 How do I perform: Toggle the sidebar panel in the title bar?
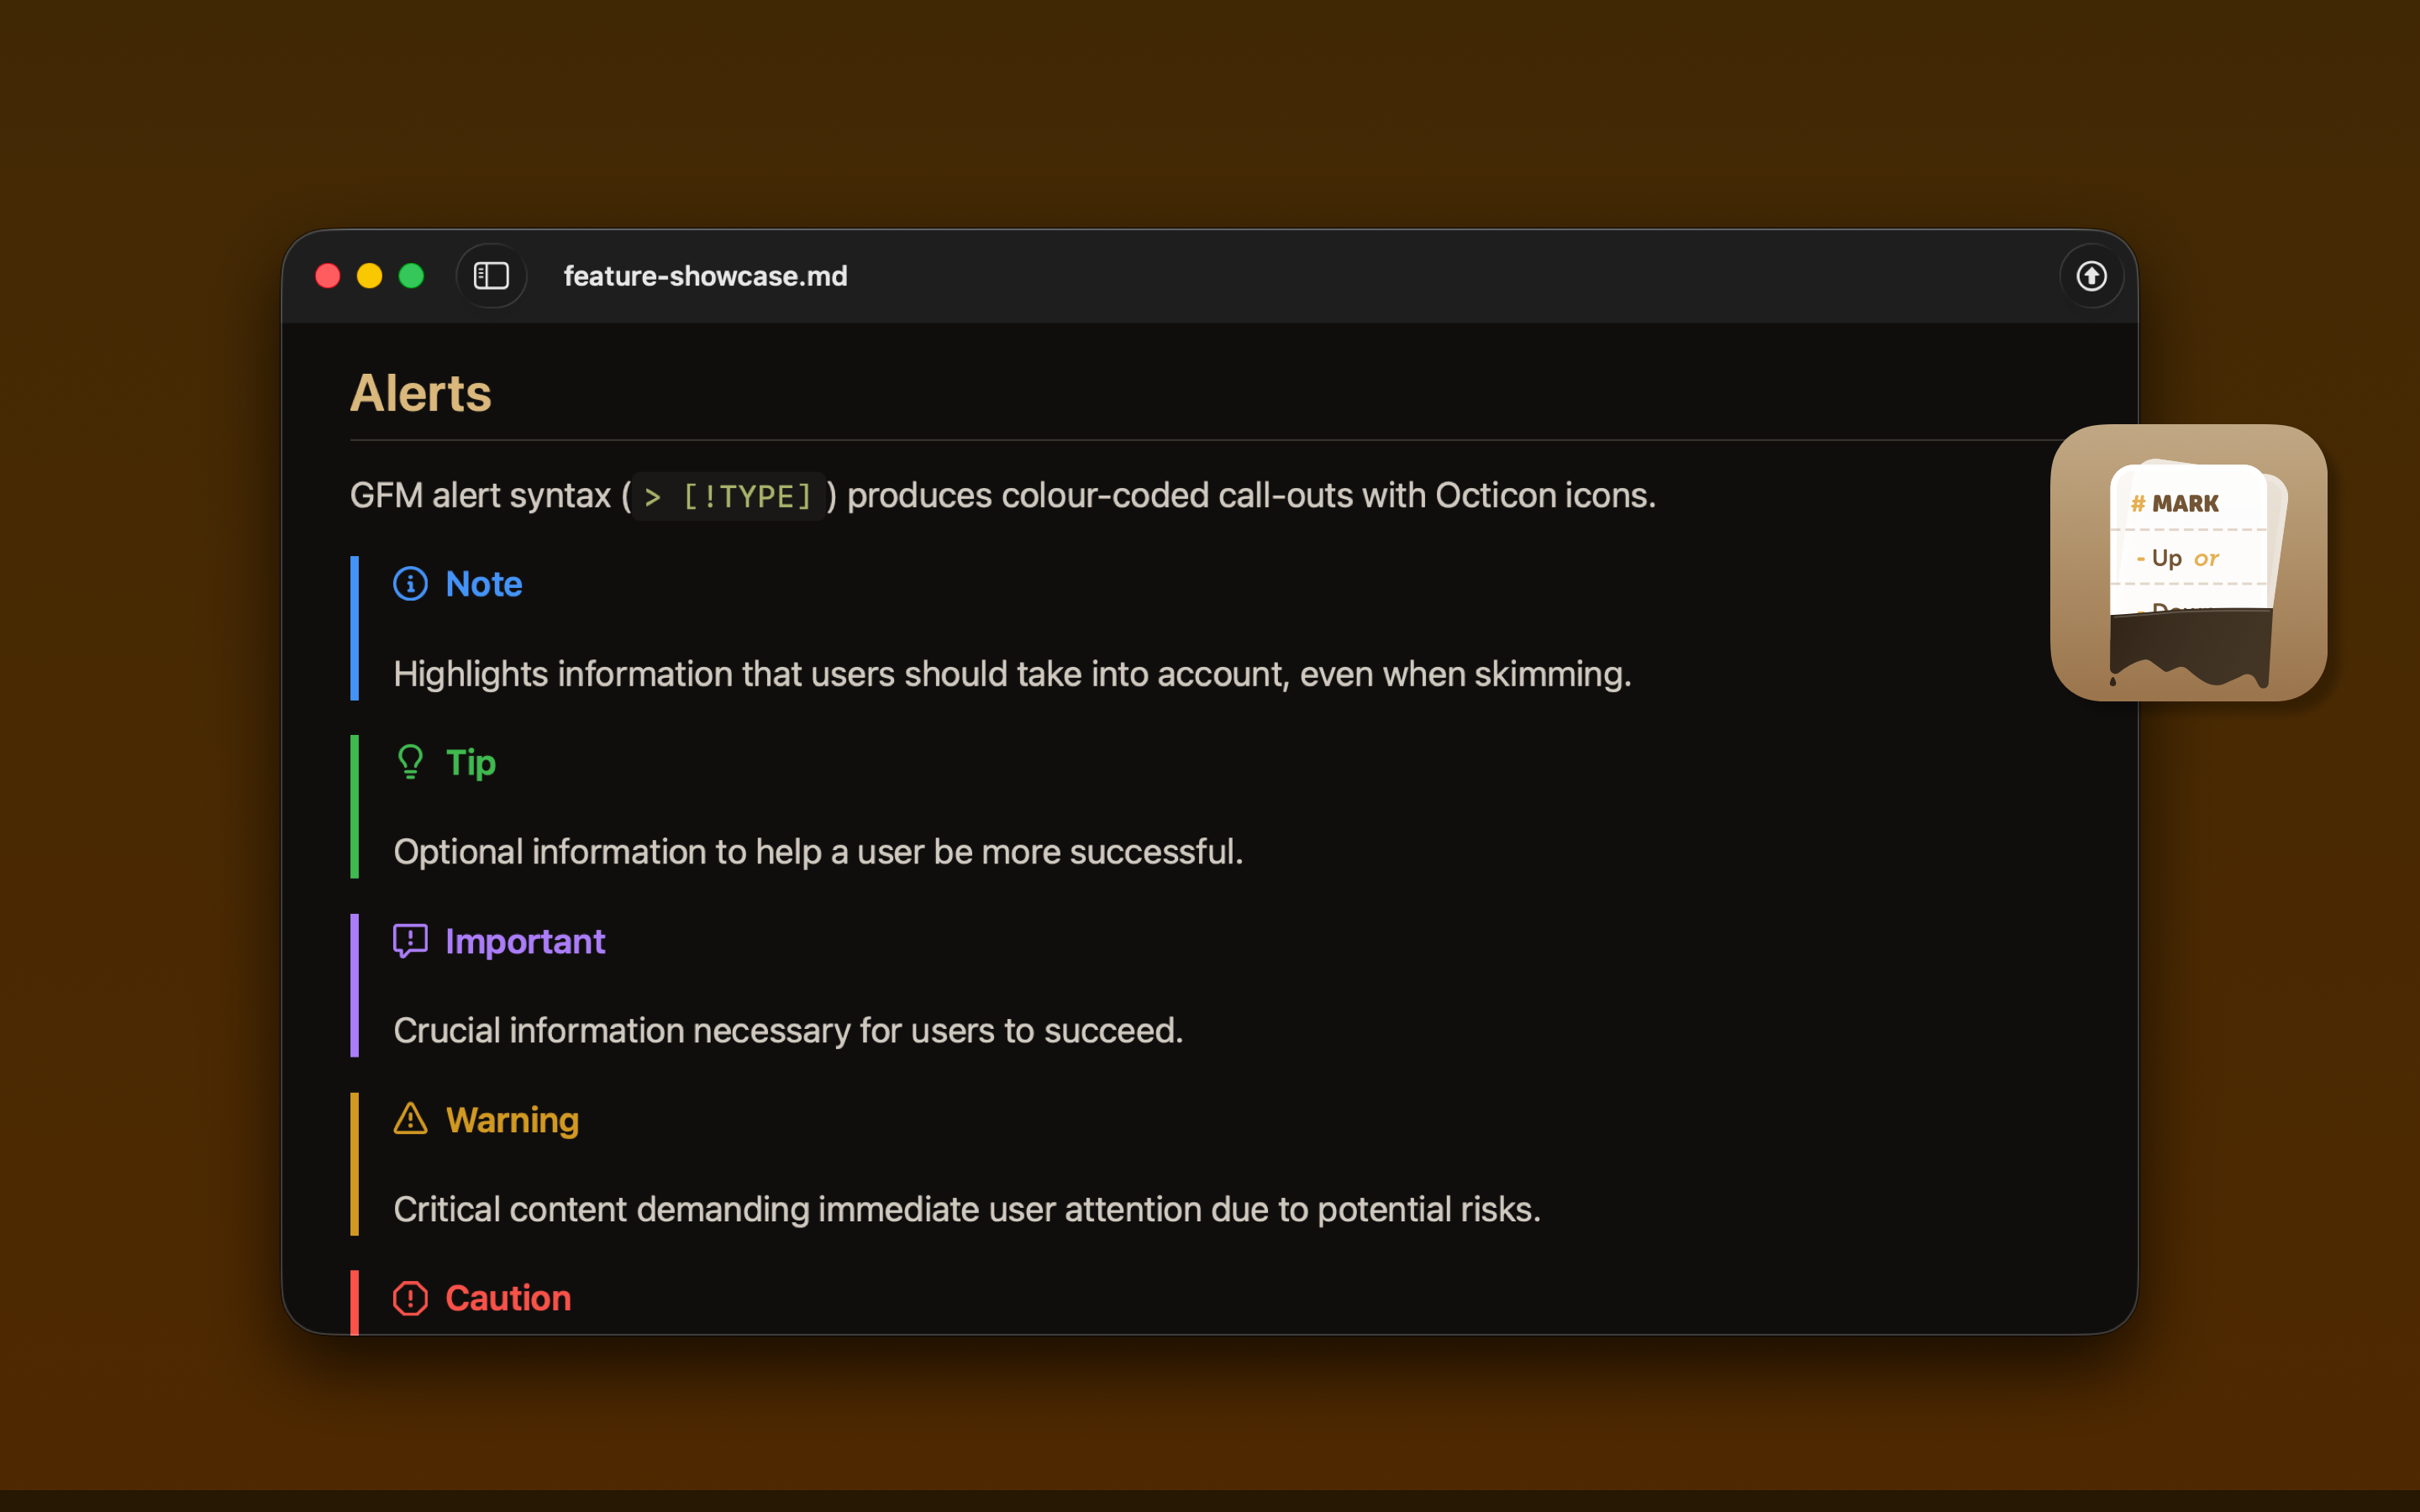point(491,276)
